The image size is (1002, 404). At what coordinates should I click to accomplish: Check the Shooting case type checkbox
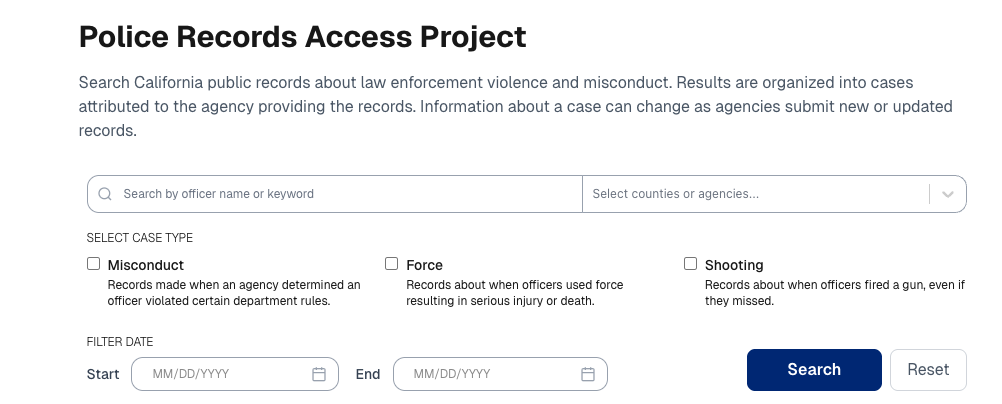[x=690, y=264]
